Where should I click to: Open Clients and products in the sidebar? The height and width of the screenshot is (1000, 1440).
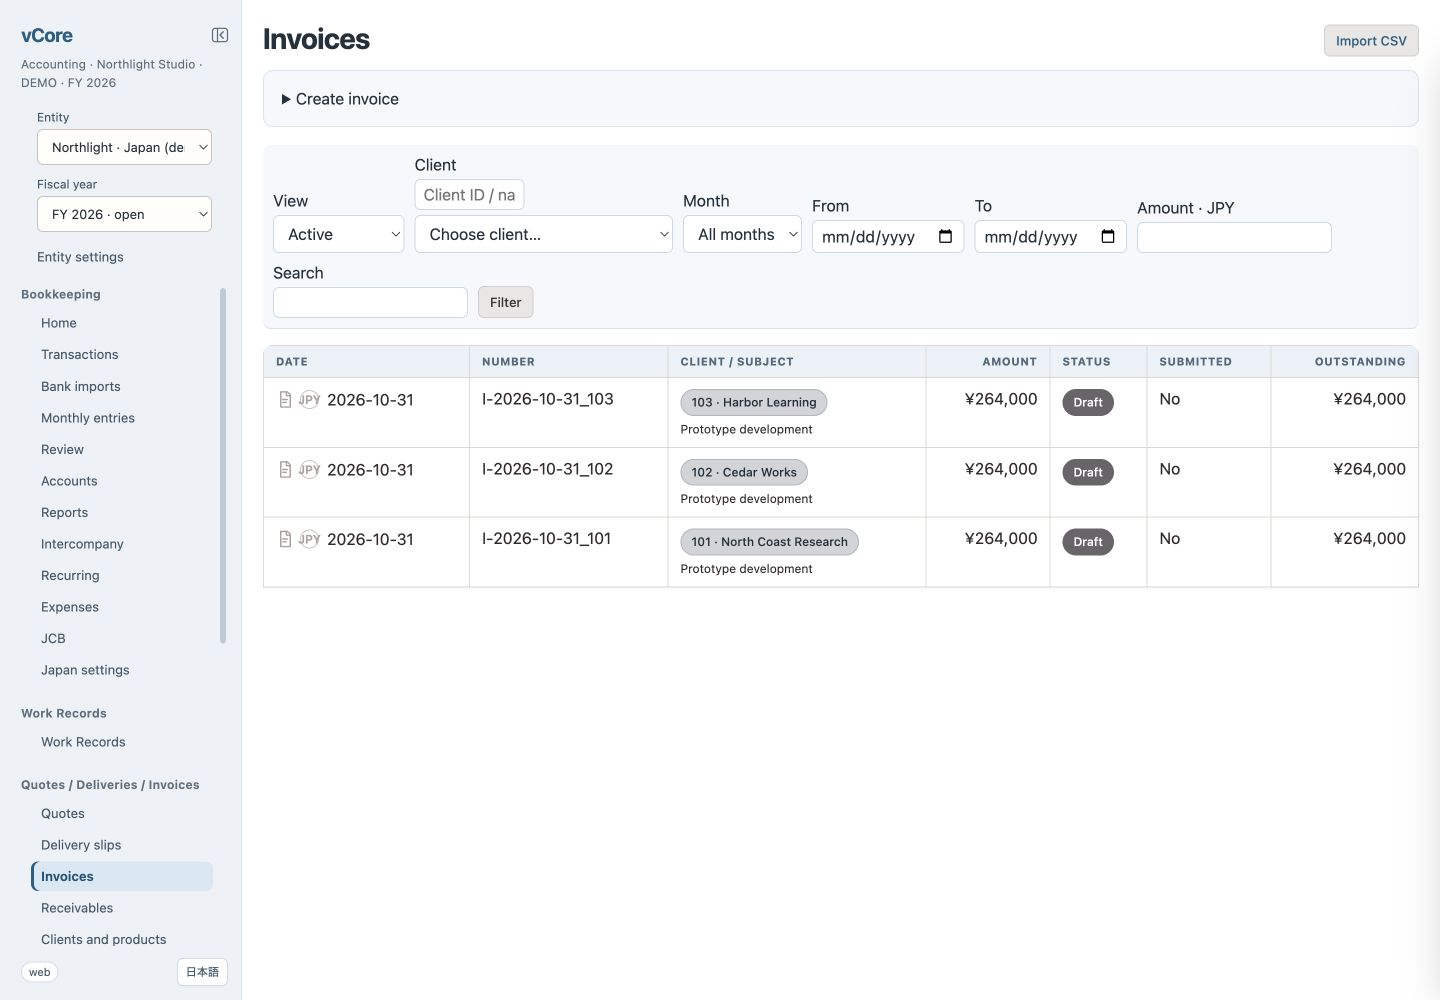103,940
